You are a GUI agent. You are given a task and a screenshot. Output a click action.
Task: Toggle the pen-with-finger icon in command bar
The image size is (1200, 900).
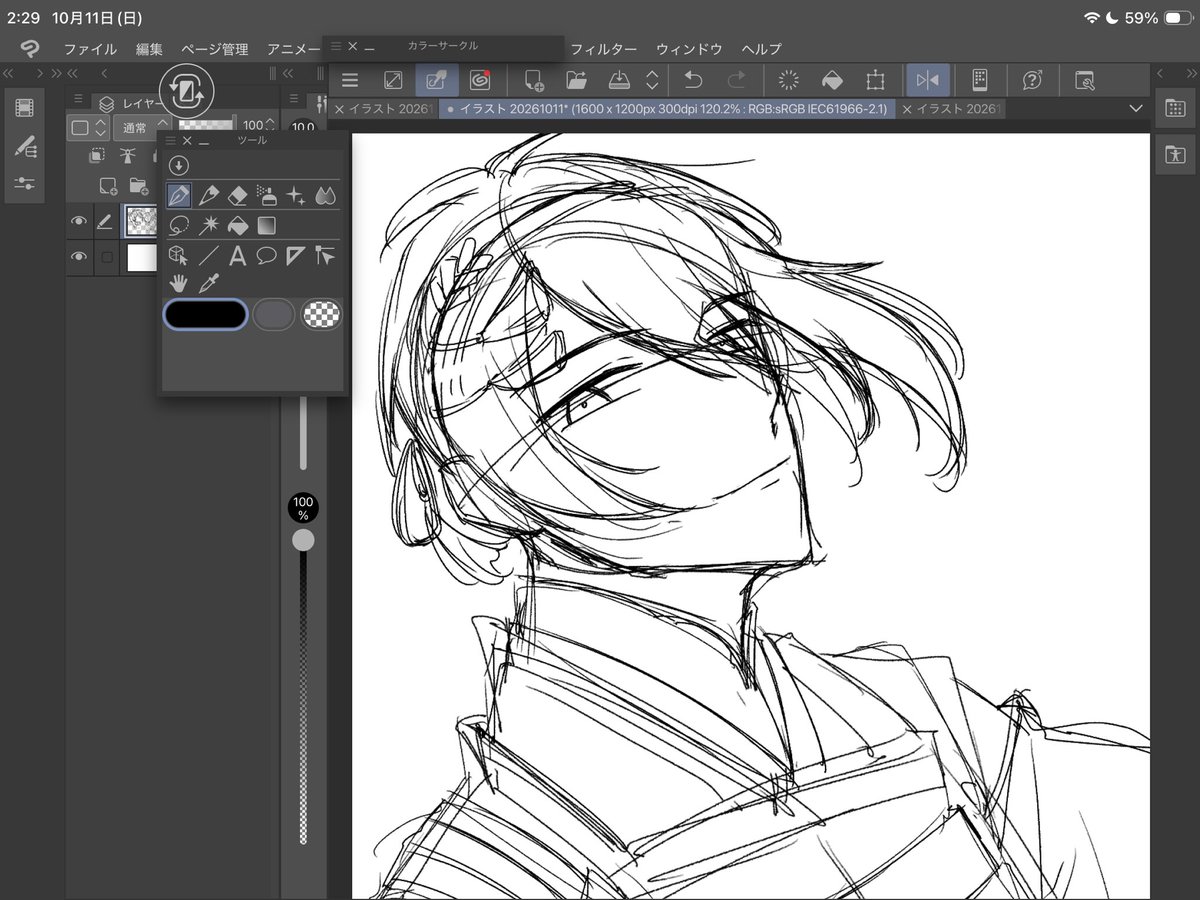[x=437, y=81]
